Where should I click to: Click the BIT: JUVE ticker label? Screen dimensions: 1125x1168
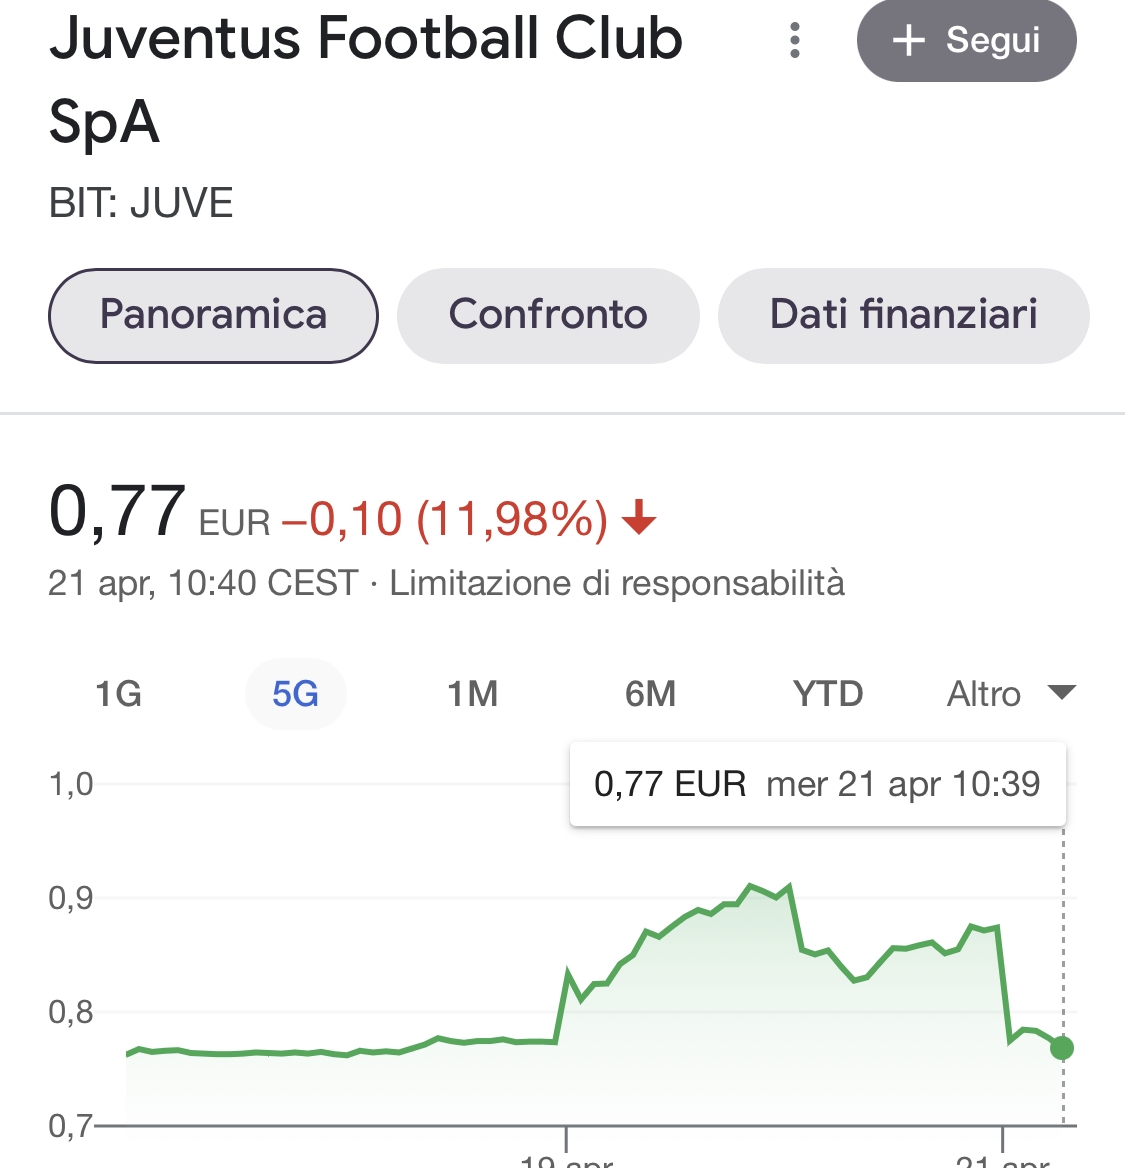[x=141, y=204]
